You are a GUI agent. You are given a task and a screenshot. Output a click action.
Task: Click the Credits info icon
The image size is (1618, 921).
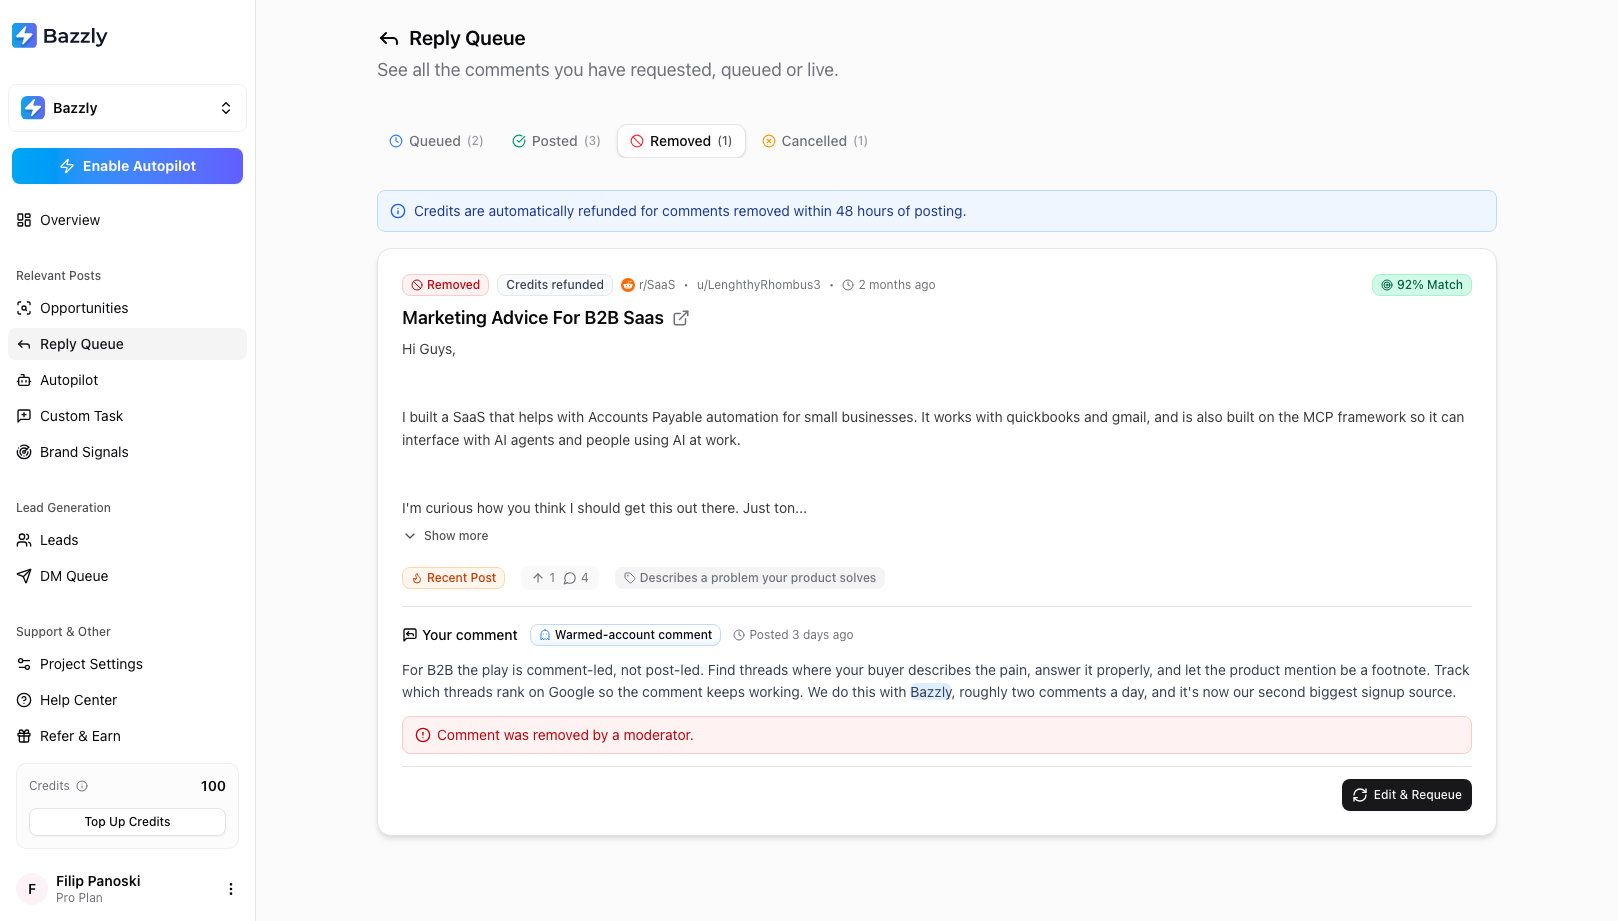pos(82,786)
